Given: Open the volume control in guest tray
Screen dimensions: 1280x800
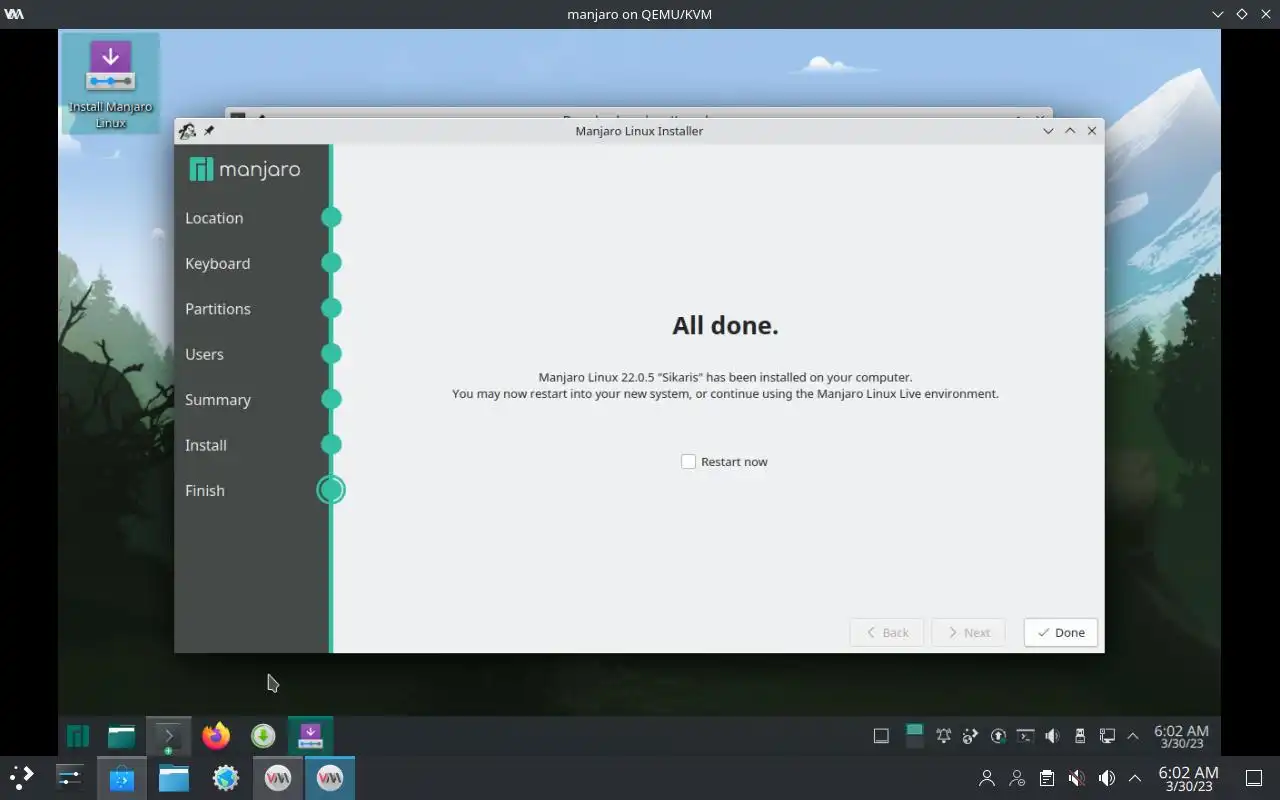Looking at the screenshot, I should coord(1052,736).
